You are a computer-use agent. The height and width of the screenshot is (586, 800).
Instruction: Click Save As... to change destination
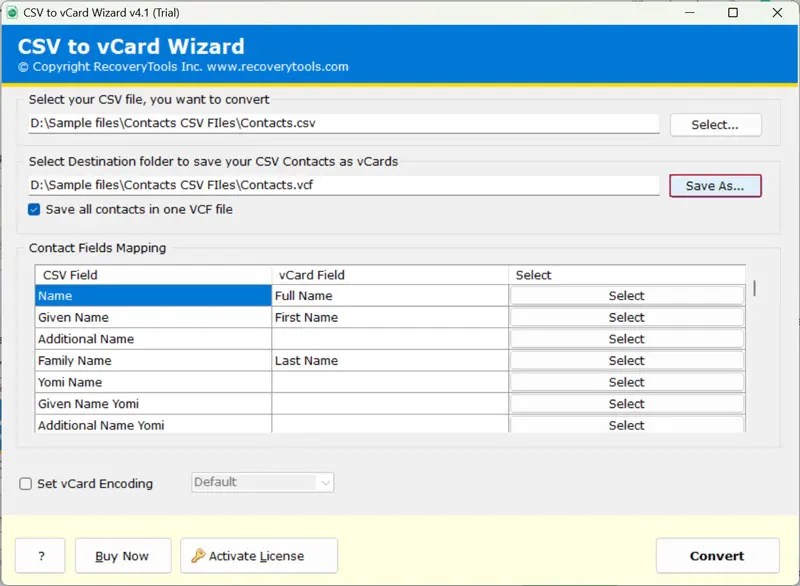pos(715,185)
